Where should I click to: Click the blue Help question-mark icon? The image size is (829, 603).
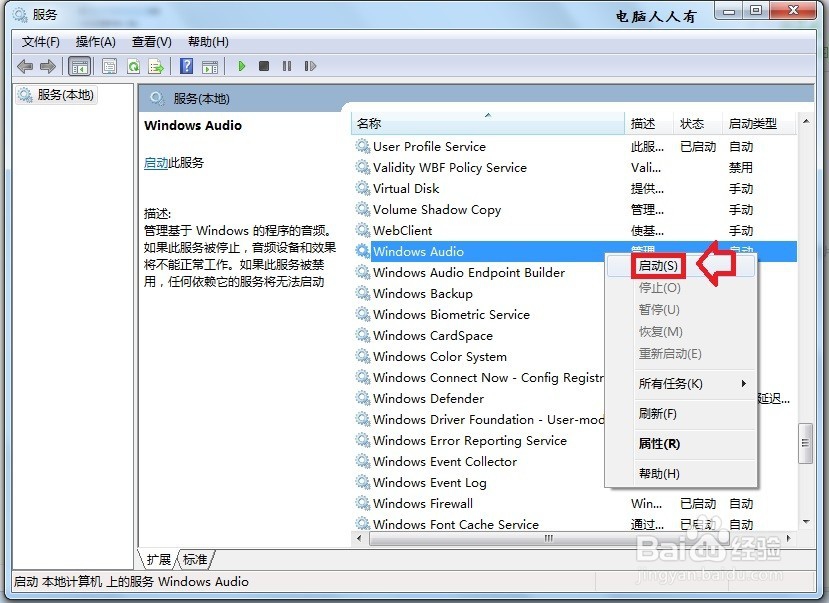[186, 66]
